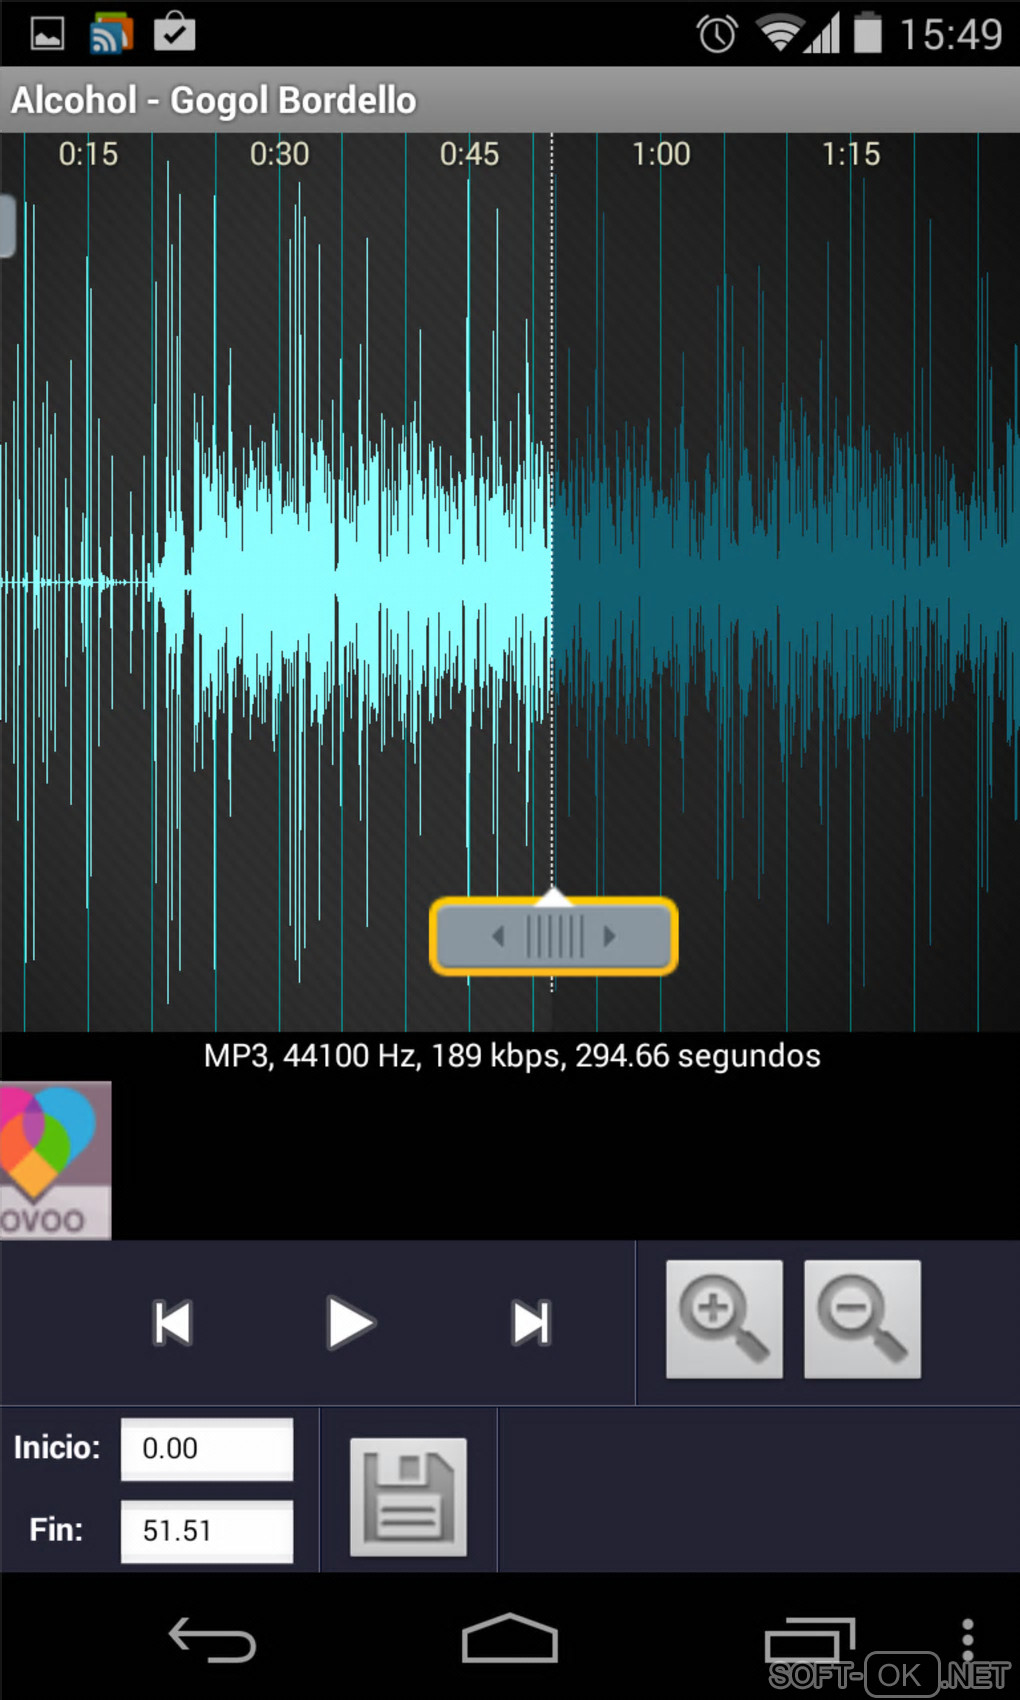The image size is (1020, 1700).
Task: Tap the Play Store bag notification icon
Action: click(x=174, y=31)
